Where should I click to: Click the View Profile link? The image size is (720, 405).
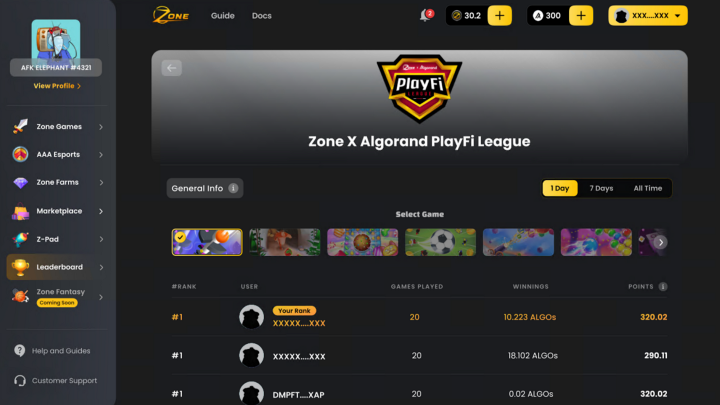[x=57, y=86]
